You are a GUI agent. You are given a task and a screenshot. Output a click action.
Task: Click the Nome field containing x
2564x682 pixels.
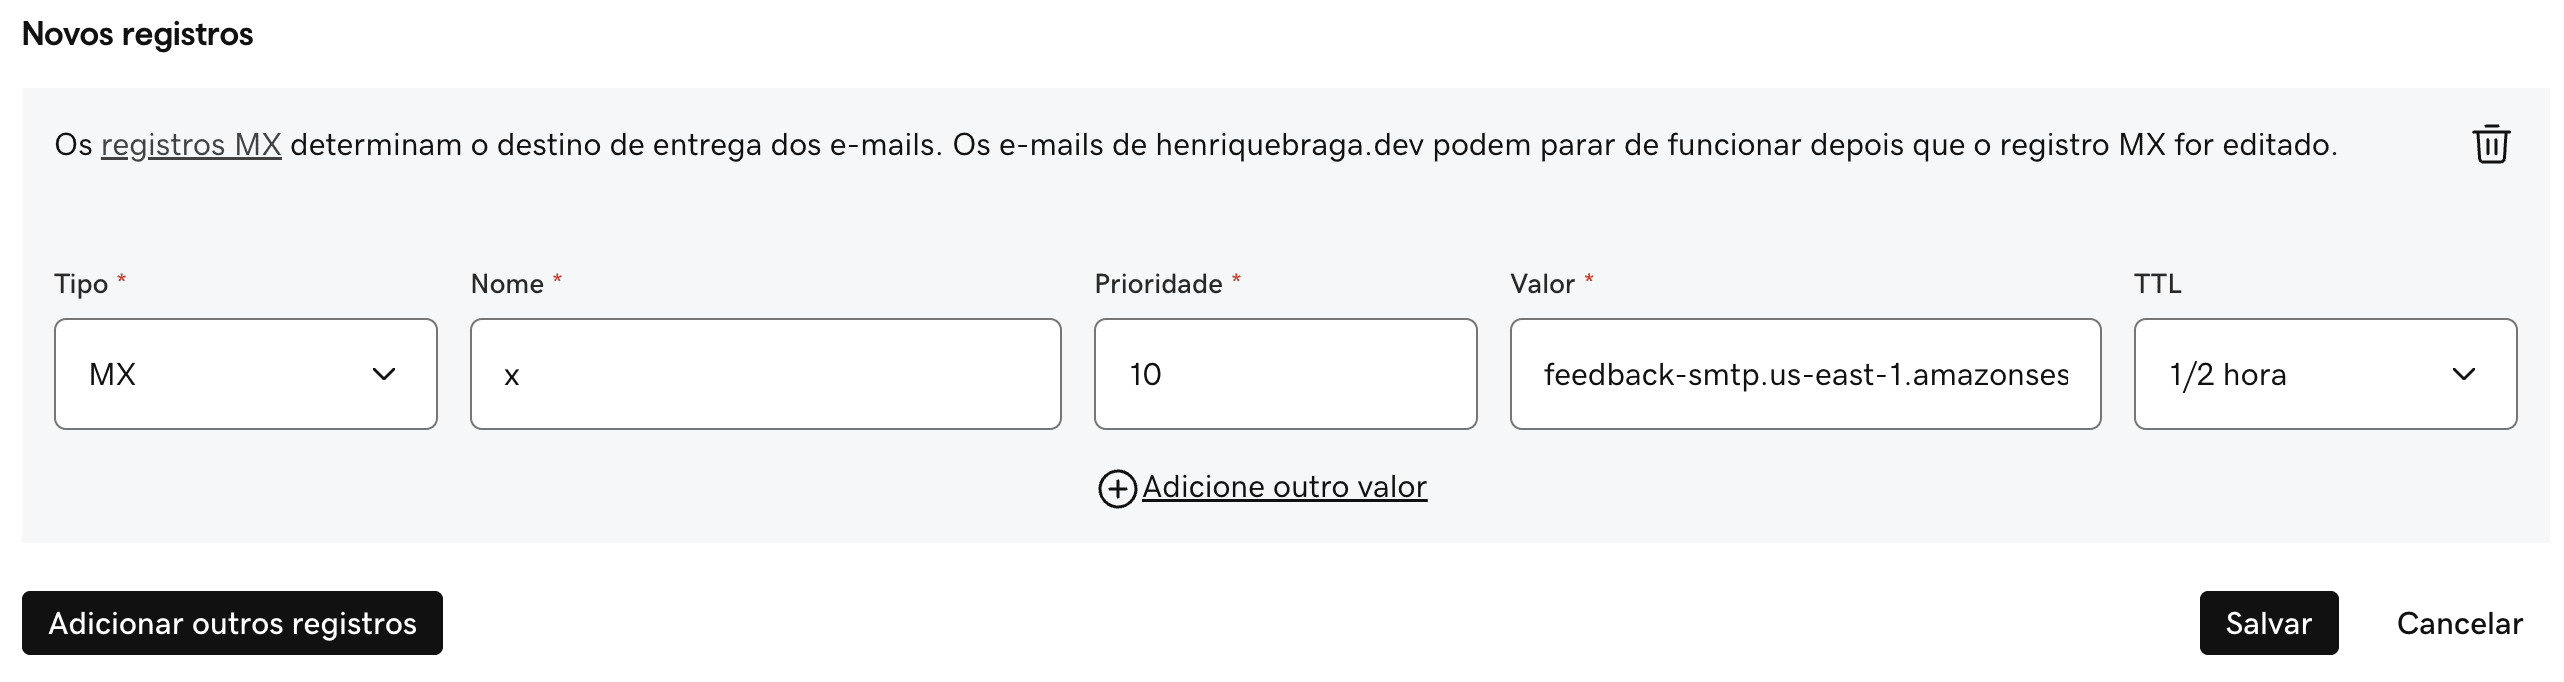[765, 373]
